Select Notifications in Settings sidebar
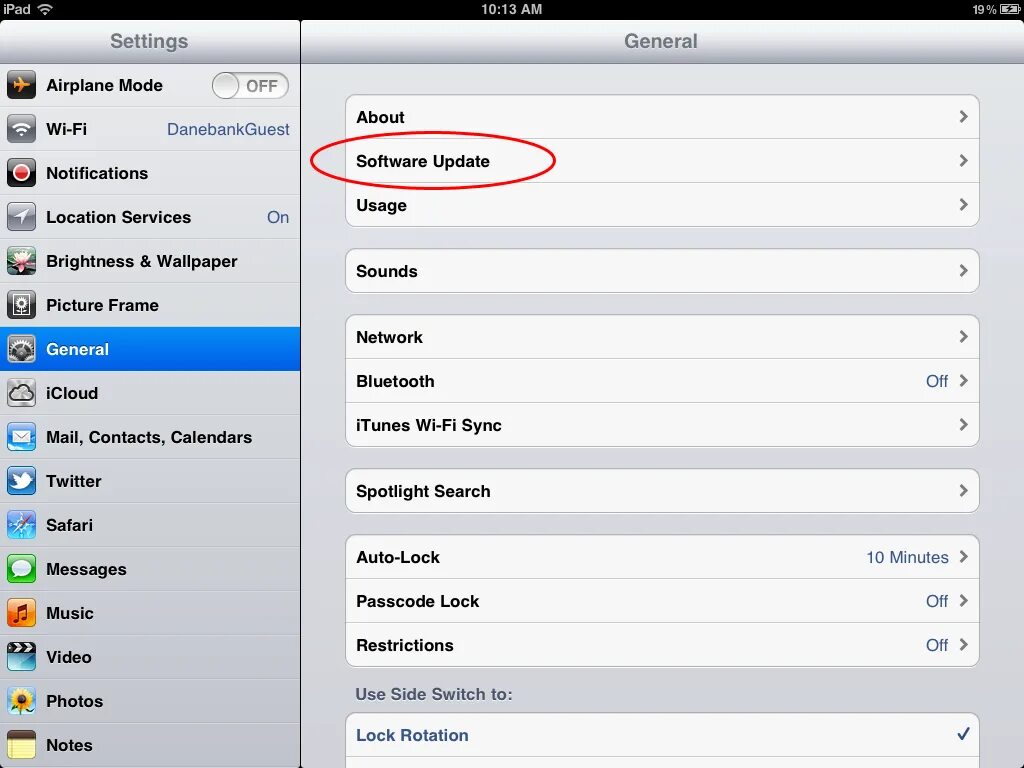This screenshot has width=1024, height=768. (x=150, y=173)
